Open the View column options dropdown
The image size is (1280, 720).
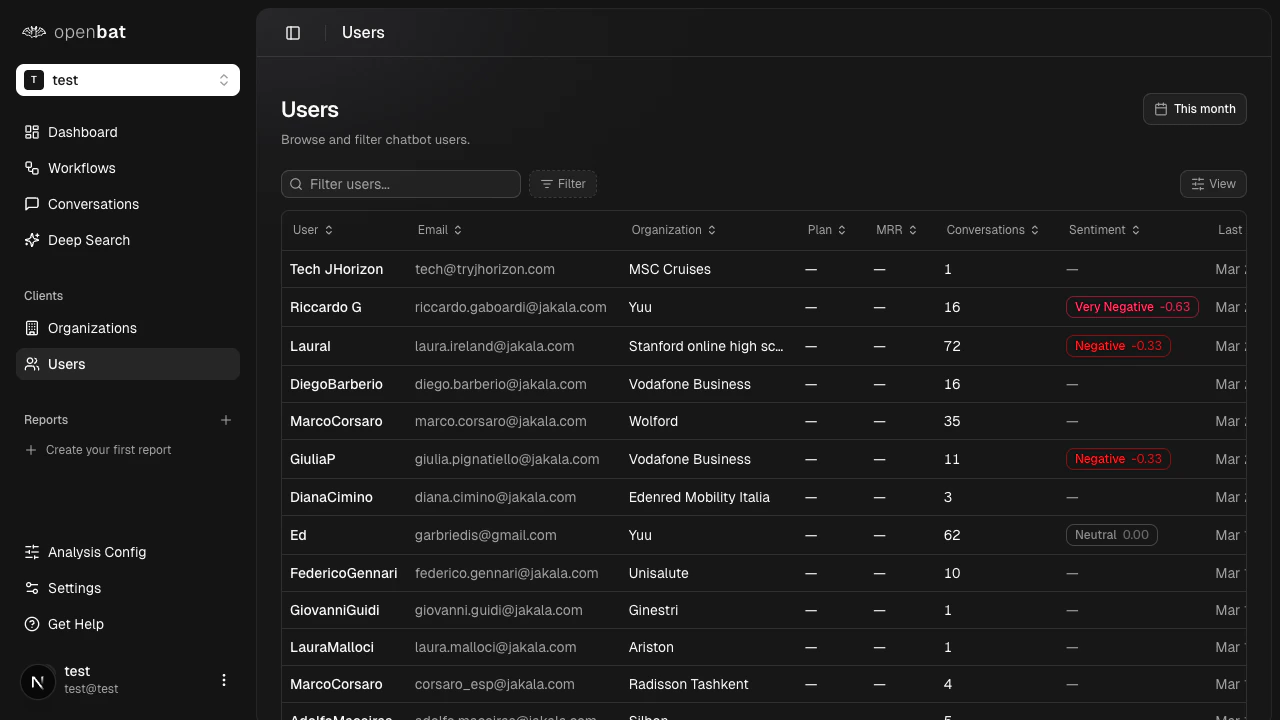tap(1212, 184)
